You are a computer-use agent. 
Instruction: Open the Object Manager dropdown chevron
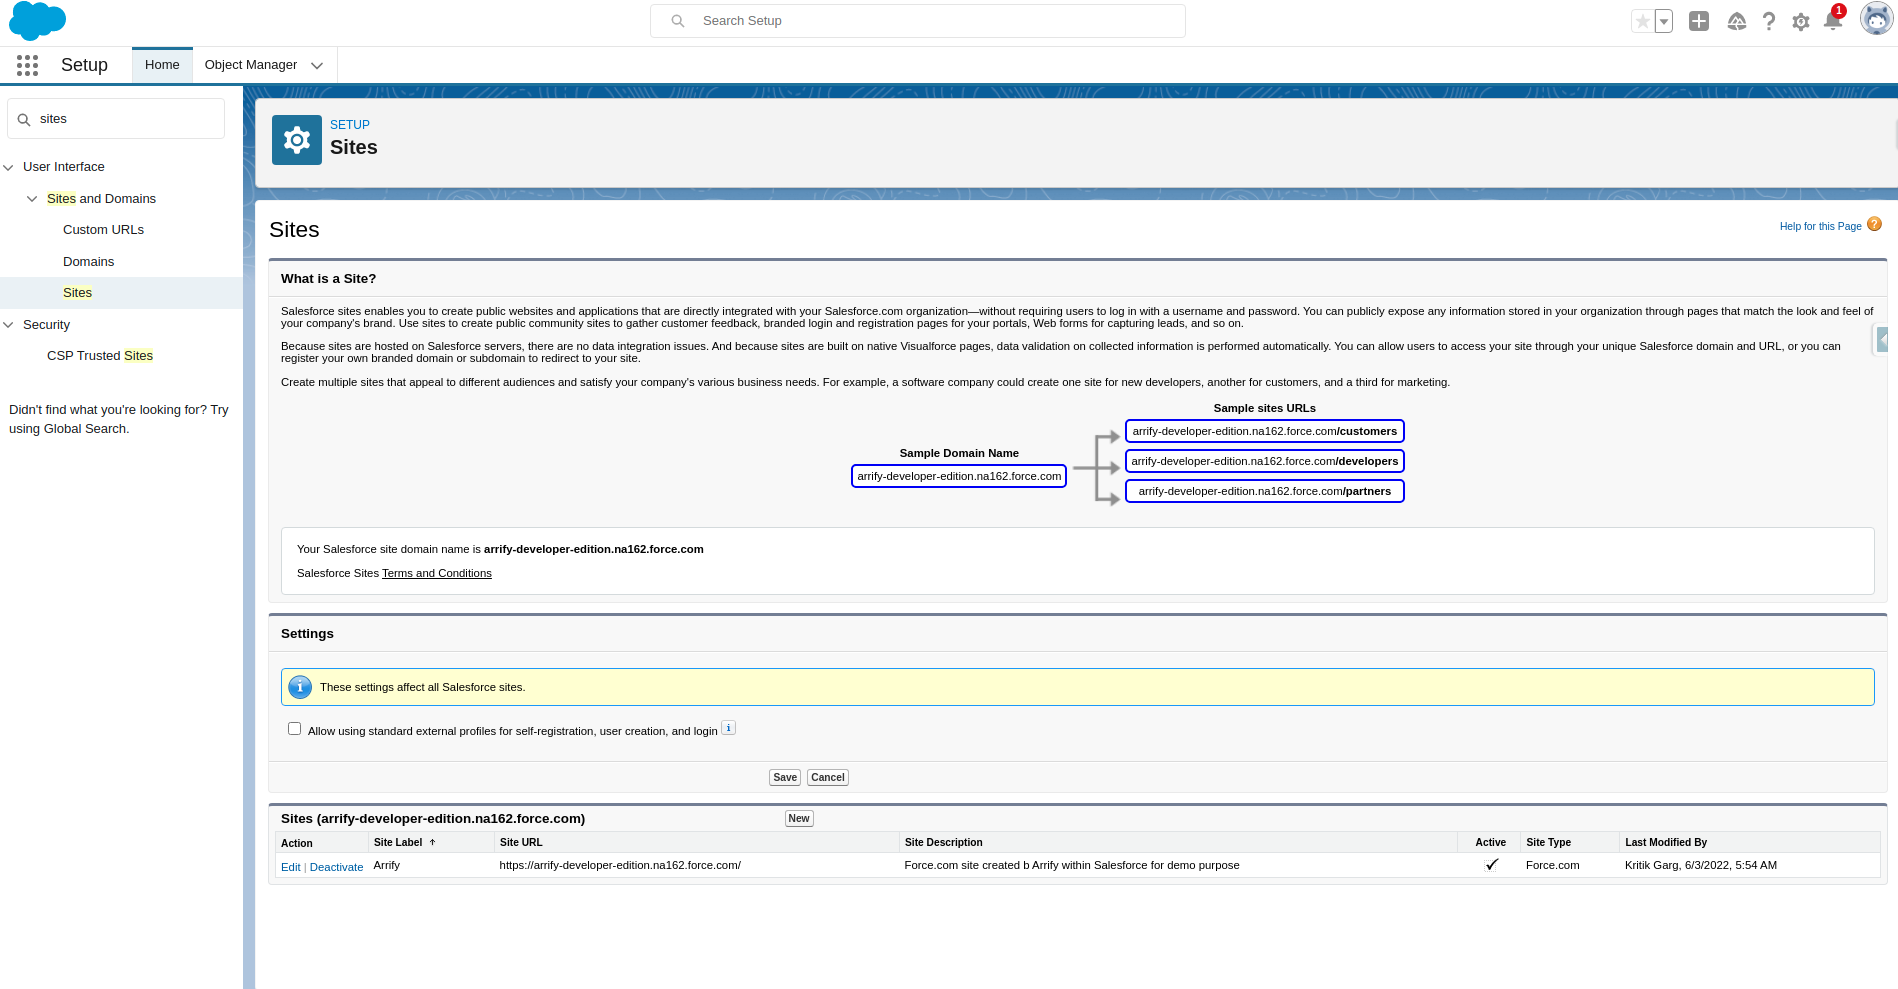click(x=317, y=66)
